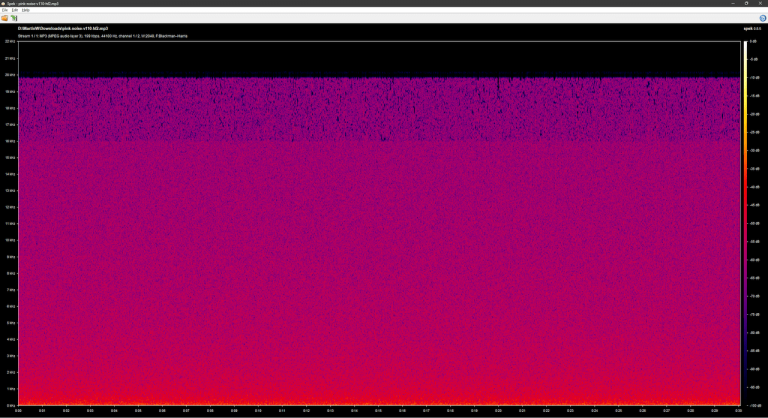Click the 22 kHz frequency axis label

point(9,42)
